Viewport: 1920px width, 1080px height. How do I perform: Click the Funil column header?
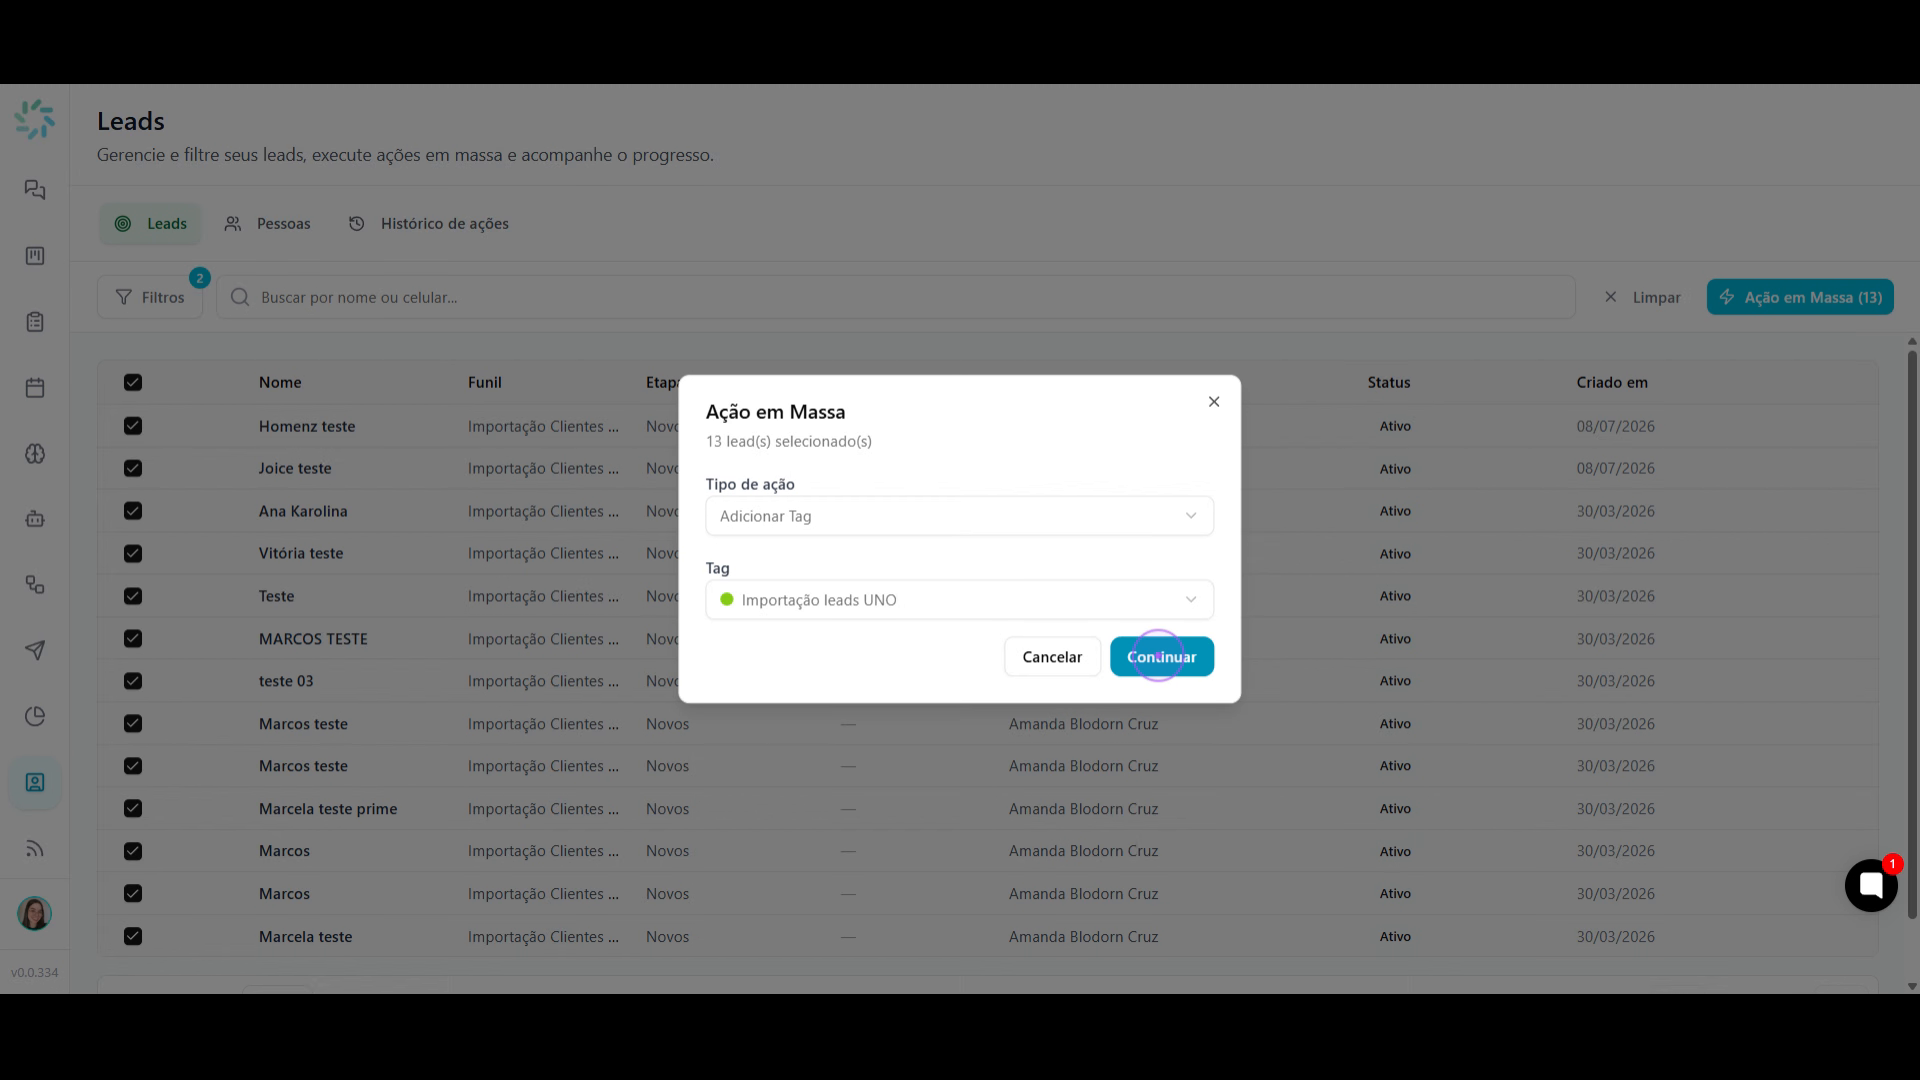pos(485,382)
